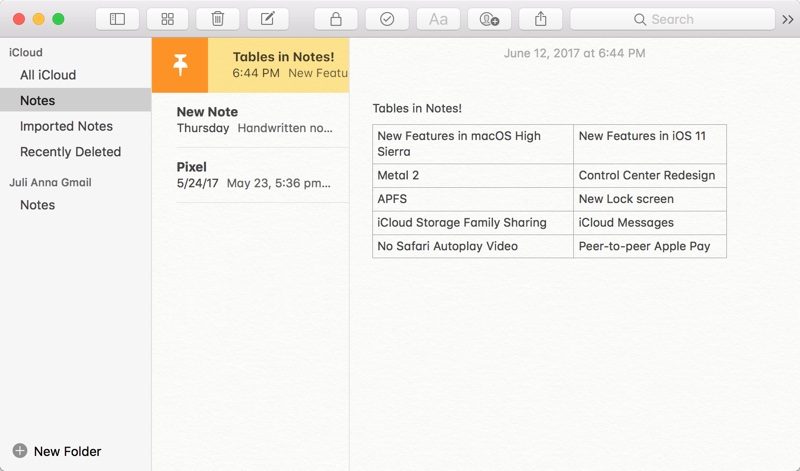Click plus icon beside New Folder
This screenshot has height=471, width=800.
[x=20, y=451]
